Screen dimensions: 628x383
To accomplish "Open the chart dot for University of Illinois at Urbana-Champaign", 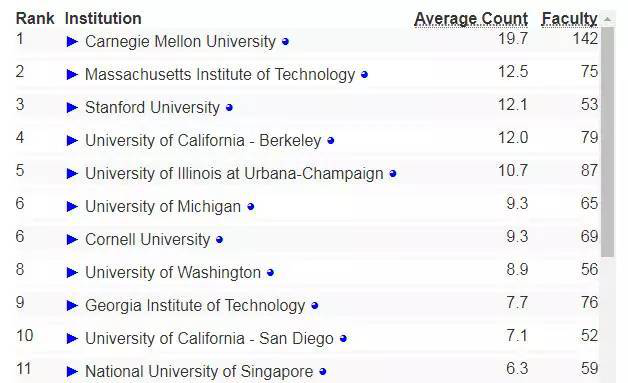I will point(392,173).
